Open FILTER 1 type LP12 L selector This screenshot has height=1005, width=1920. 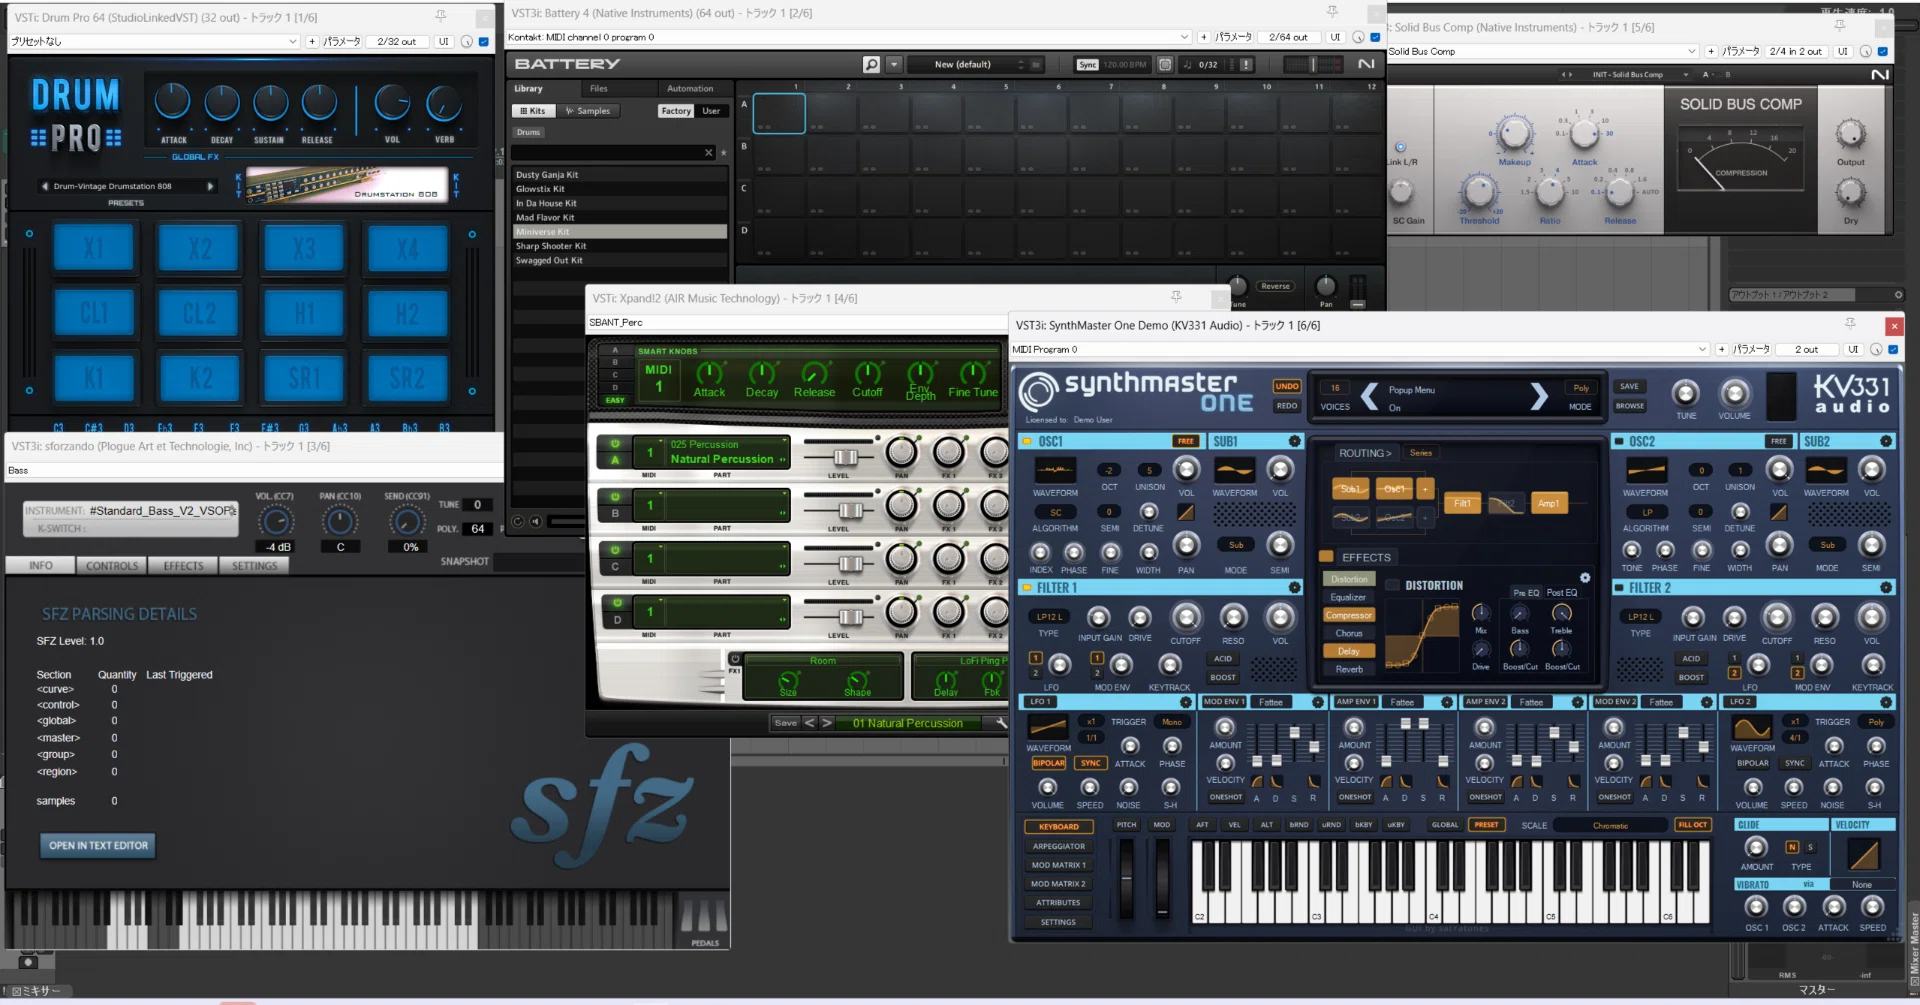(1049, 616)
